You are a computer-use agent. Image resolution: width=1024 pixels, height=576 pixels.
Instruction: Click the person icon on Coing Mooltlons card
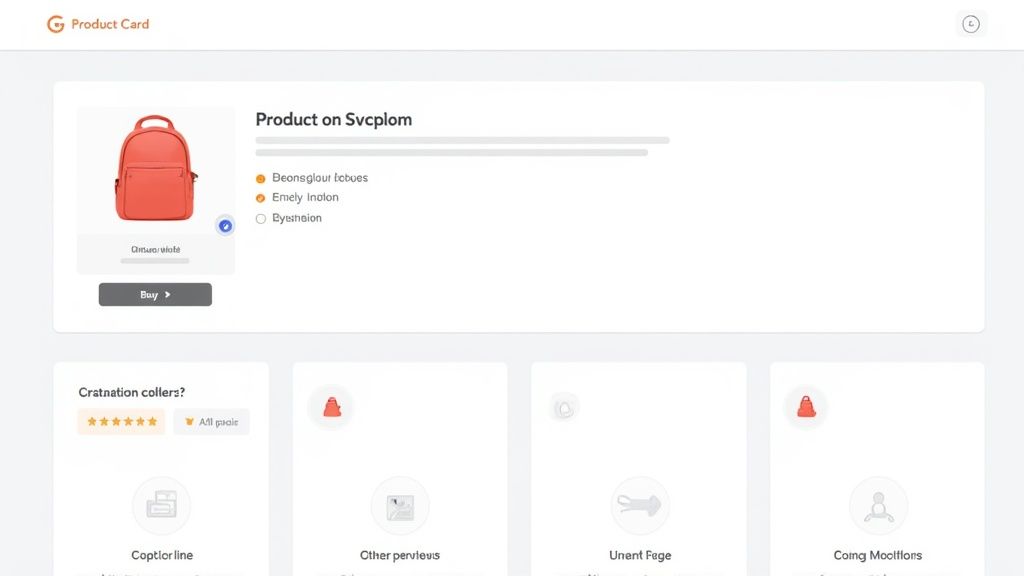(878, 505)
